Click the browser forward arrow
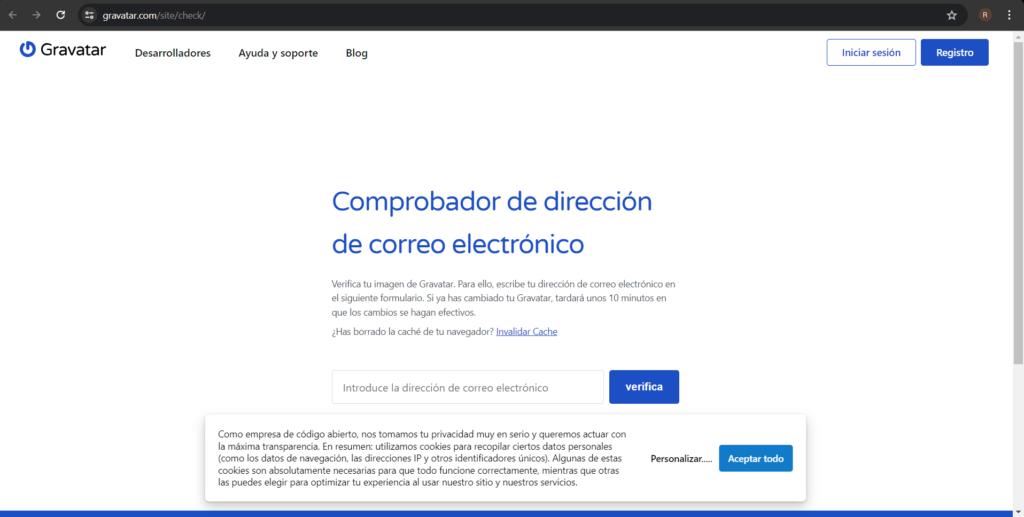Screen dimensions: 1024x517 click(x=37, y=15)
